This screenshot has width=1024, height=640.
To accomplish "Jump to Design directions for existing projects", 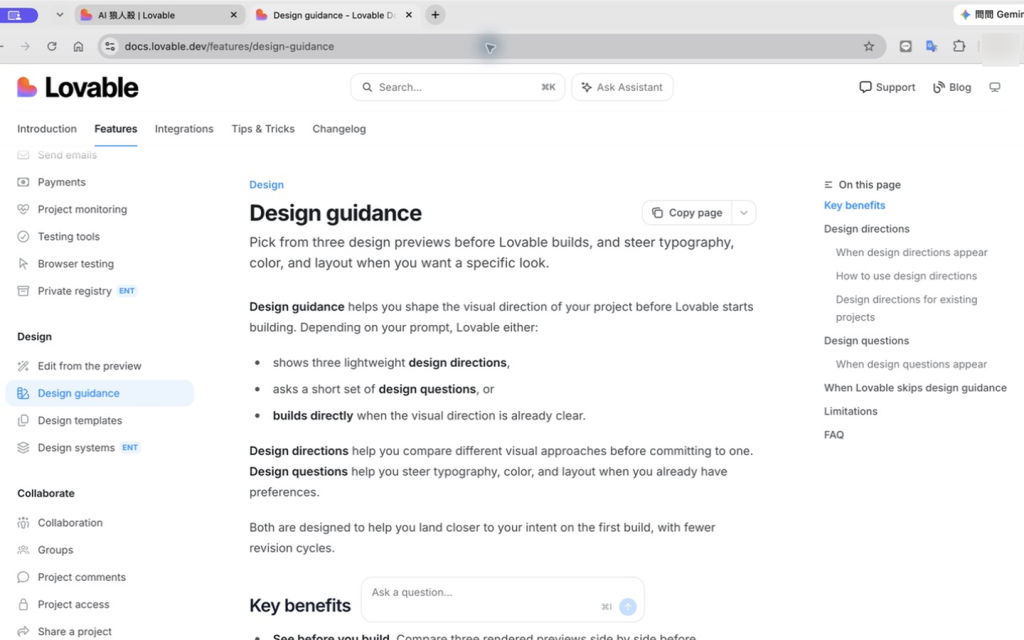I will point(906,308).
